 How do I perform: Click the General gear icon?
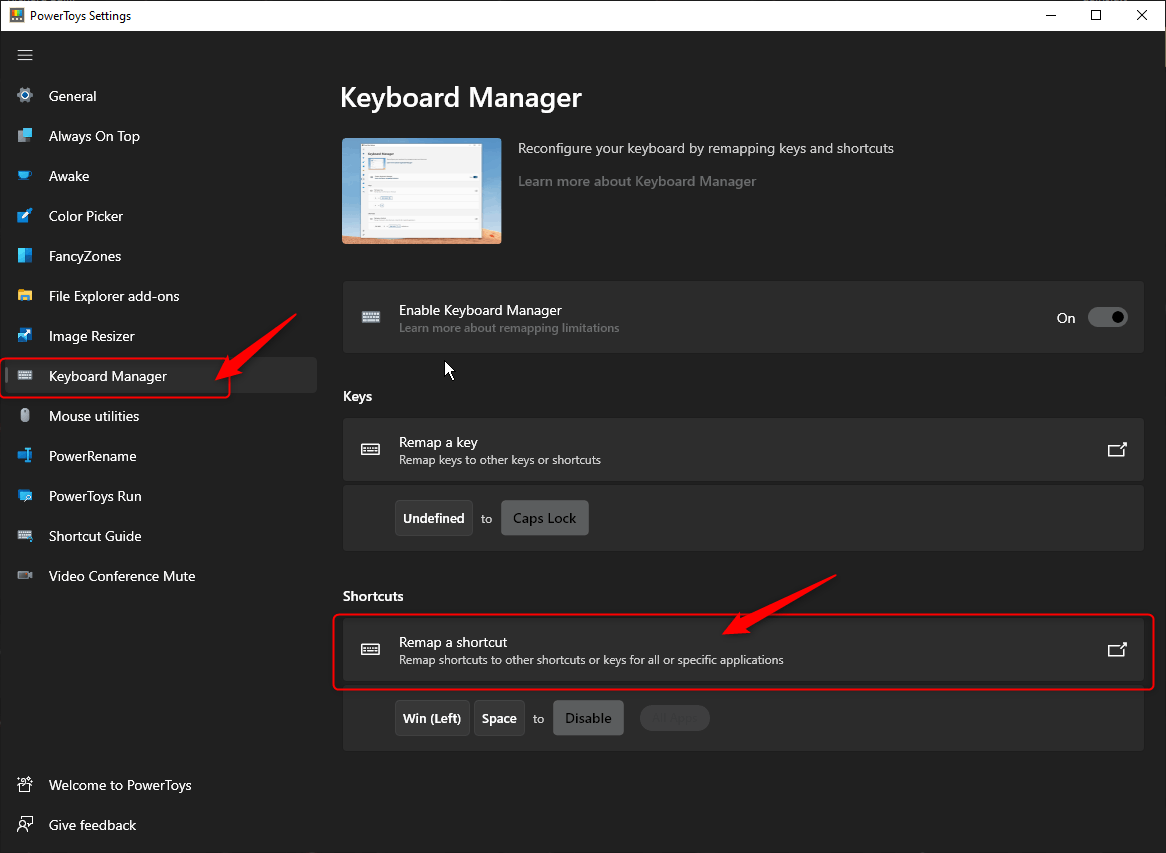coord(25,95)
